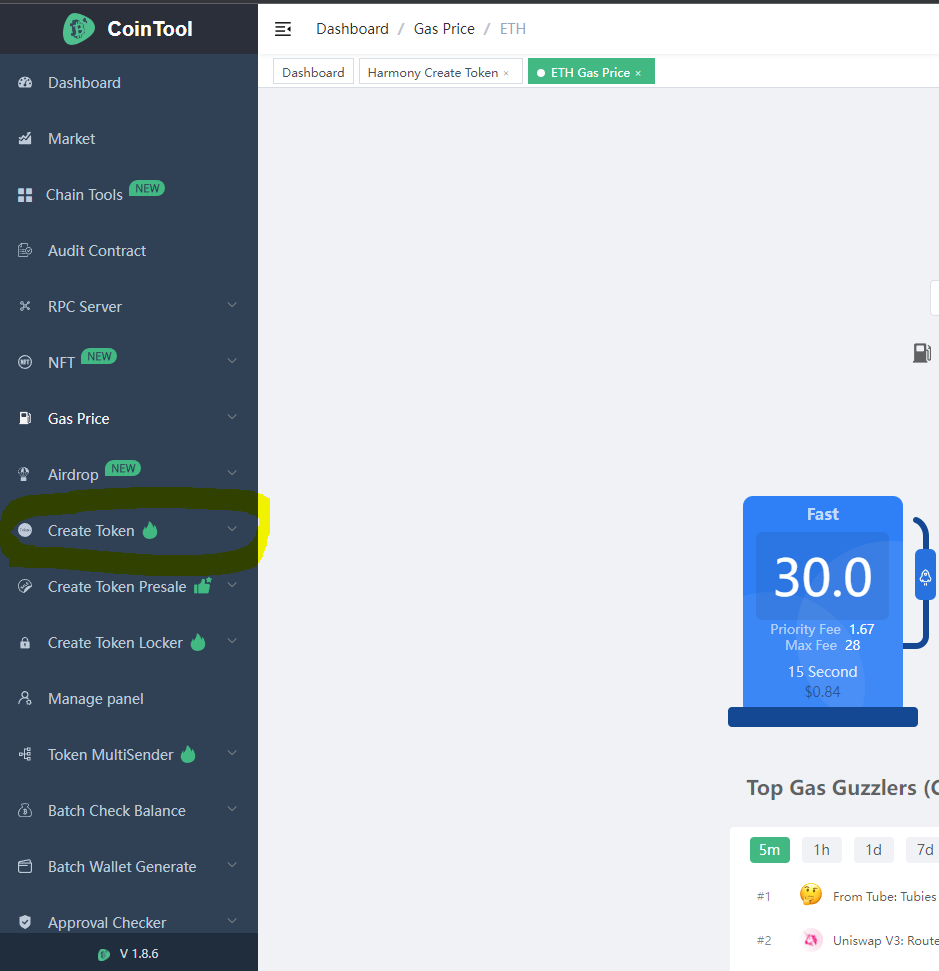Click the Manage panel user icon
The image size is (939, 971).
[x=25, y=698]
